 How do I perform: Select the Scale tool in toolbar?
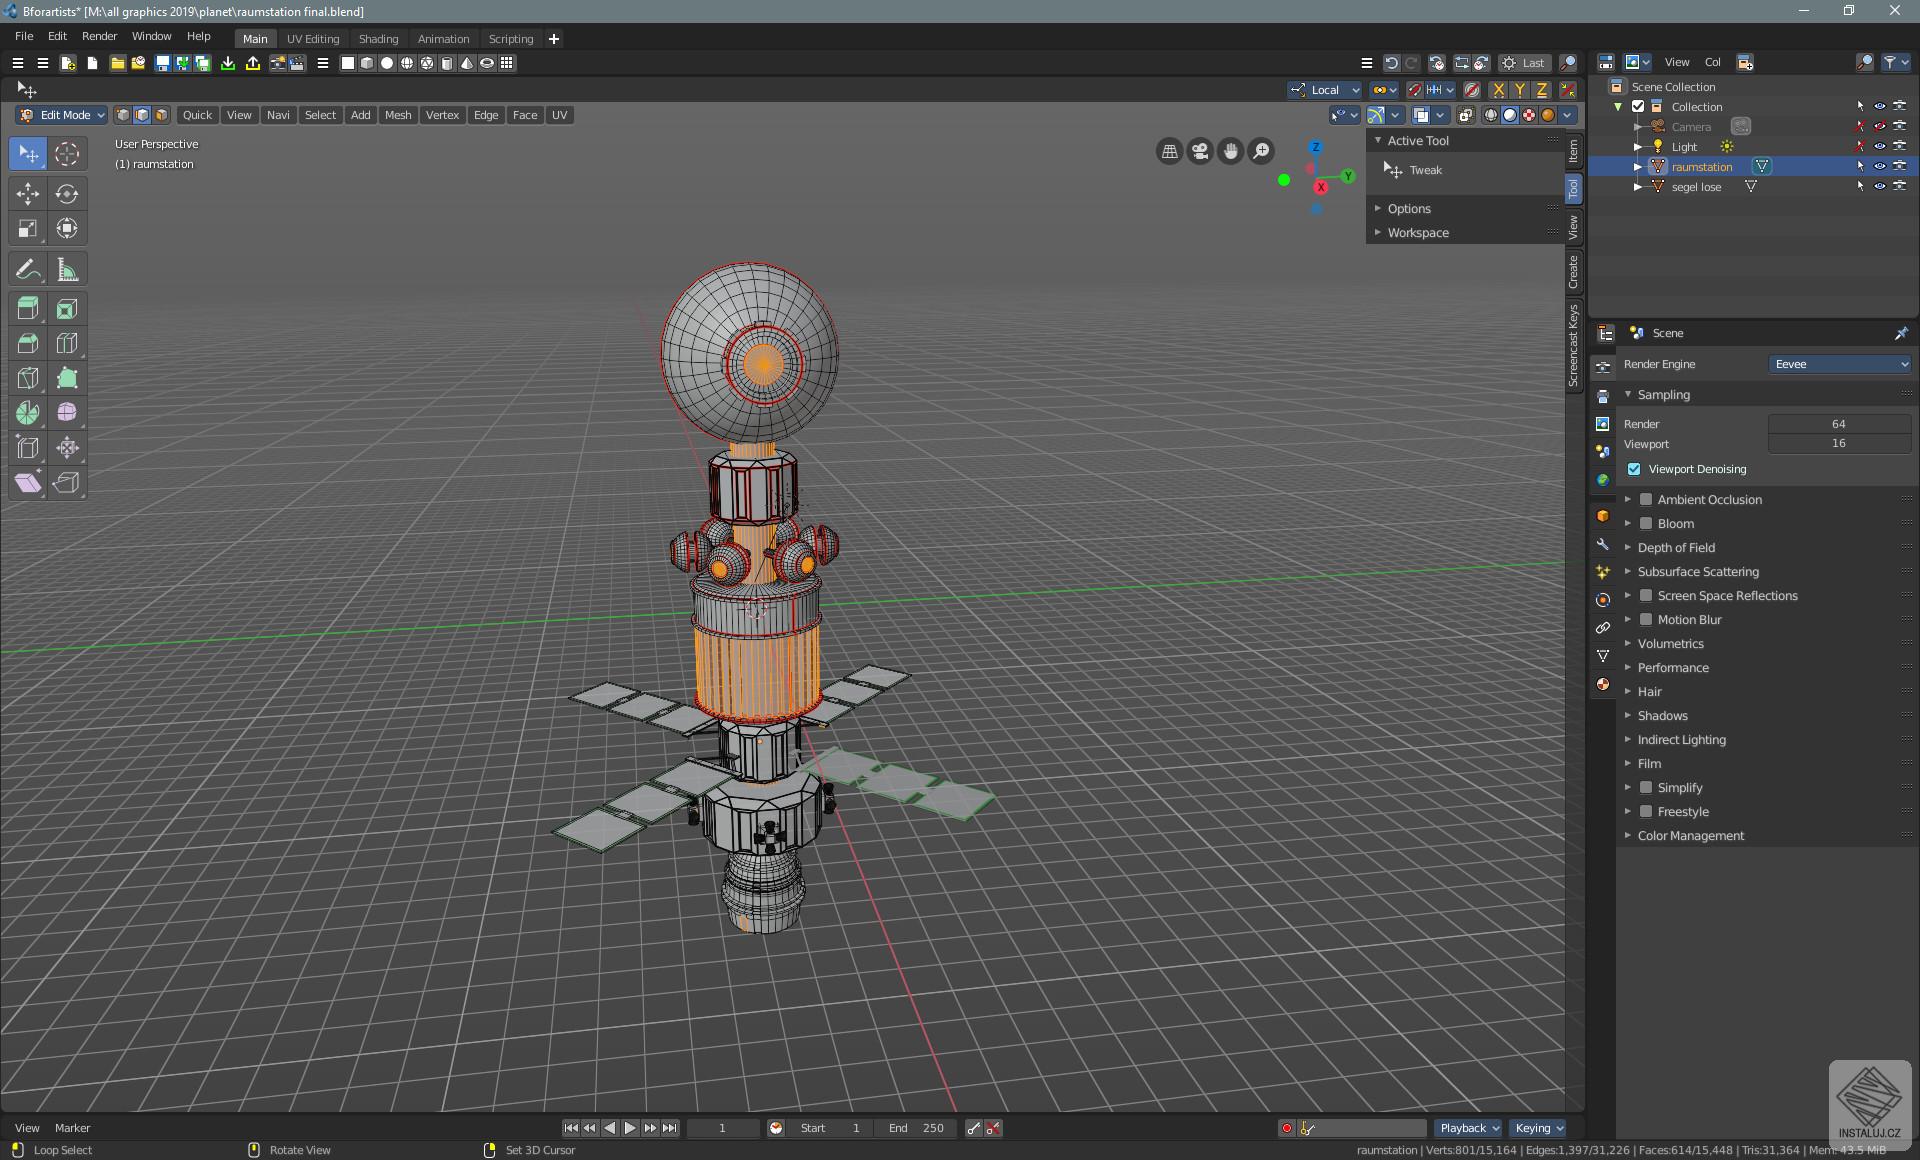click(28, 229)
